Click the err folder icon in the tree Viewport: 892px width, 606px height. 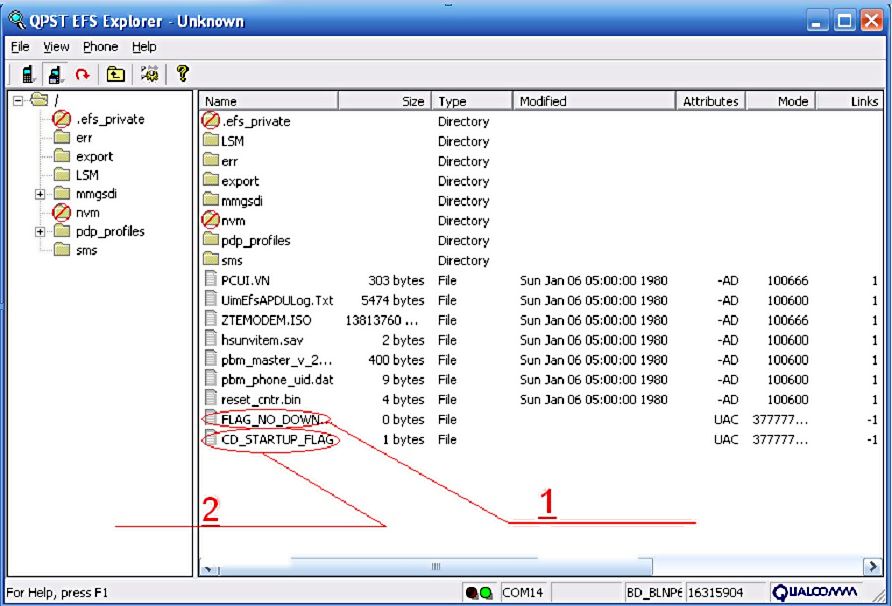coord(61,138)
